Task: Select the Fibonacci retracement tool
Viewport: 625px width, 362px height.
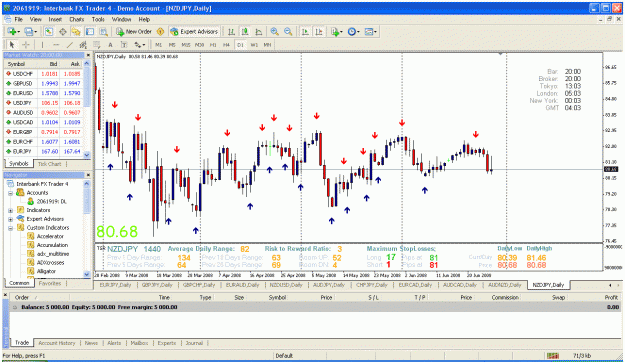Action: point(96,45)
